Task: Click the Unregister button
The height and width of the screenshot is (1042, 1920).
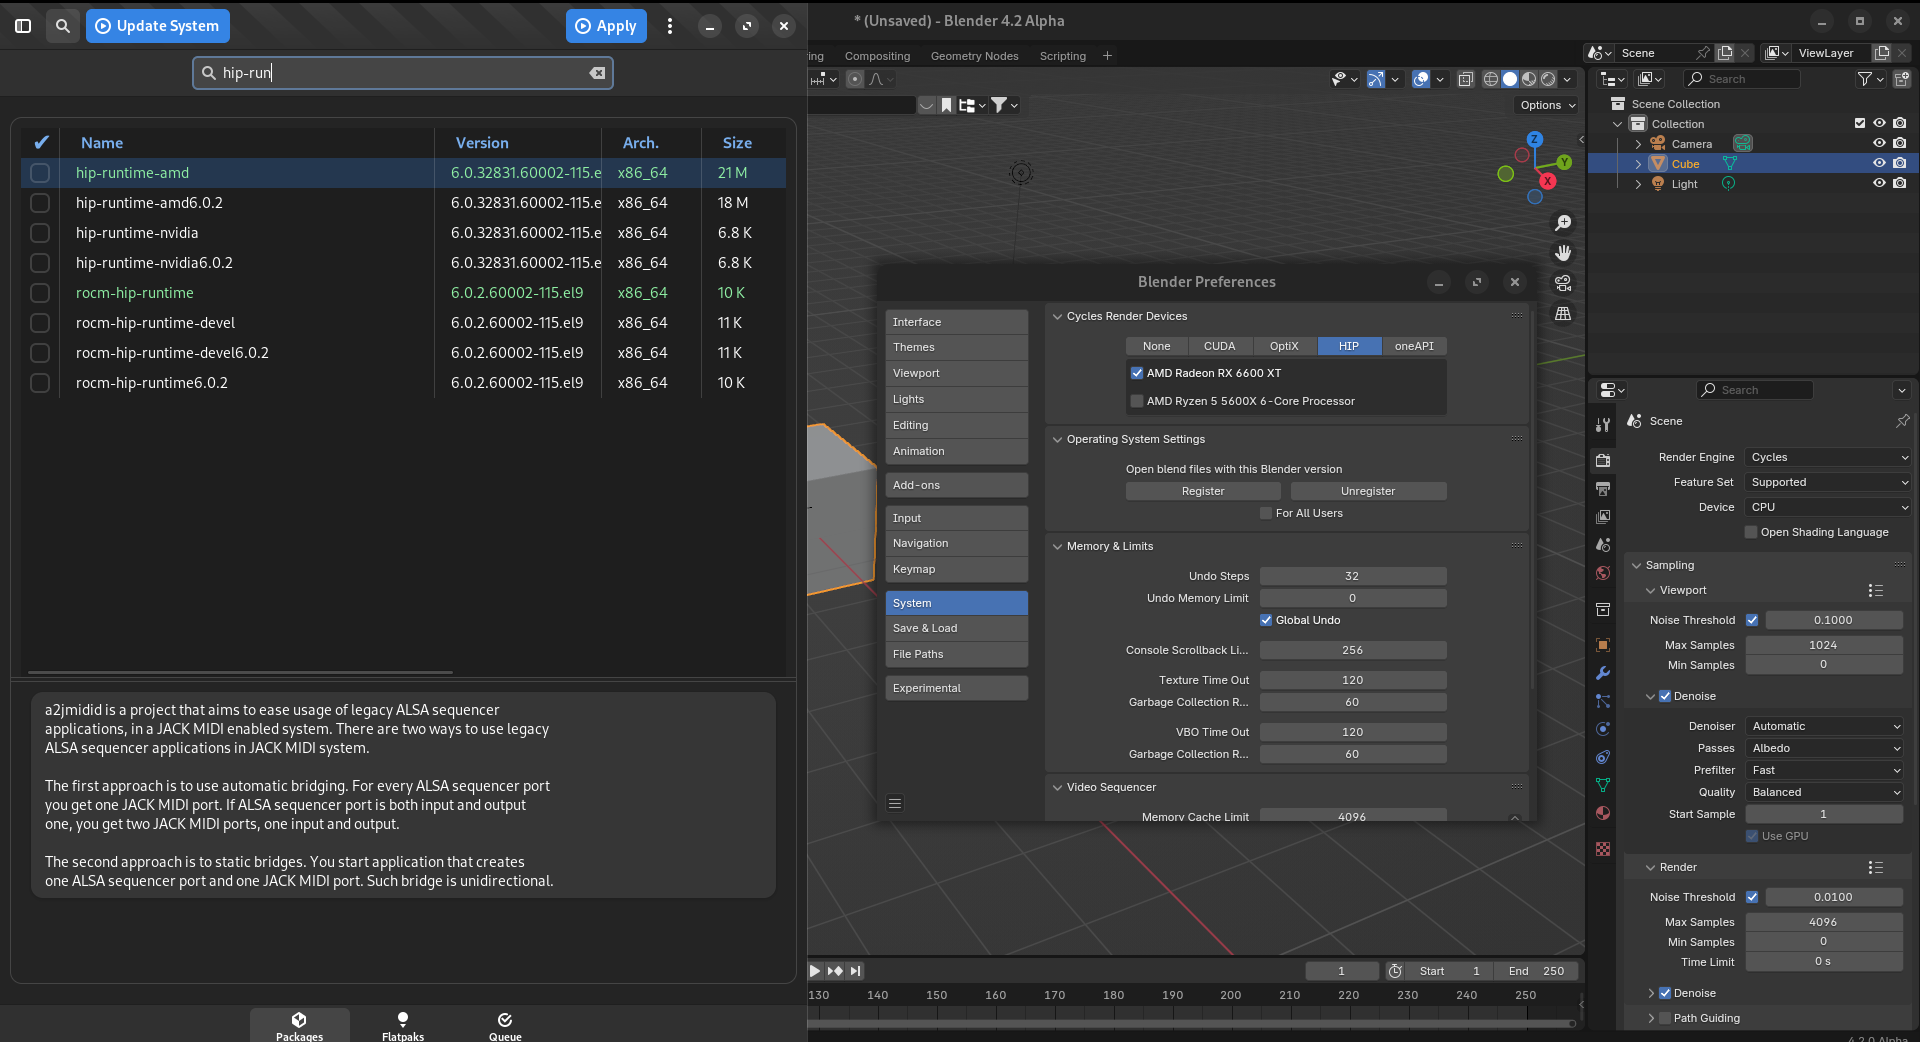Action: (1367, 491)
